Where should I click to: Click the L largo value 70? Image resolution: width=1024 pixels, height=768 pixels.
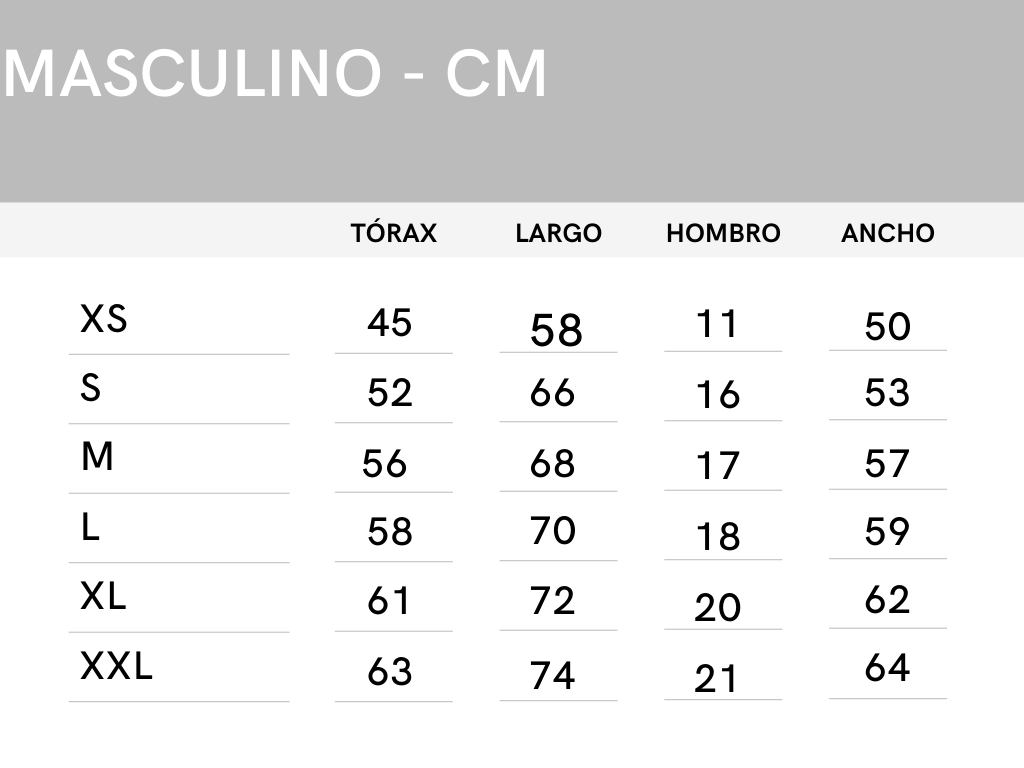[553, 531]
